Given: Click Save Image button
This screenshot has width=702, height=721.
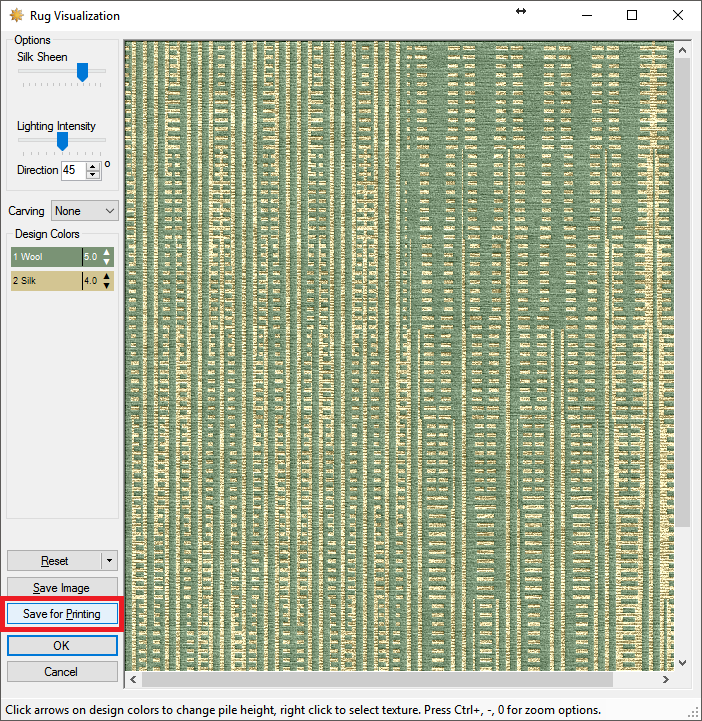Looking at the screenshot, I should pyautogui.click(x=62, y=588).
